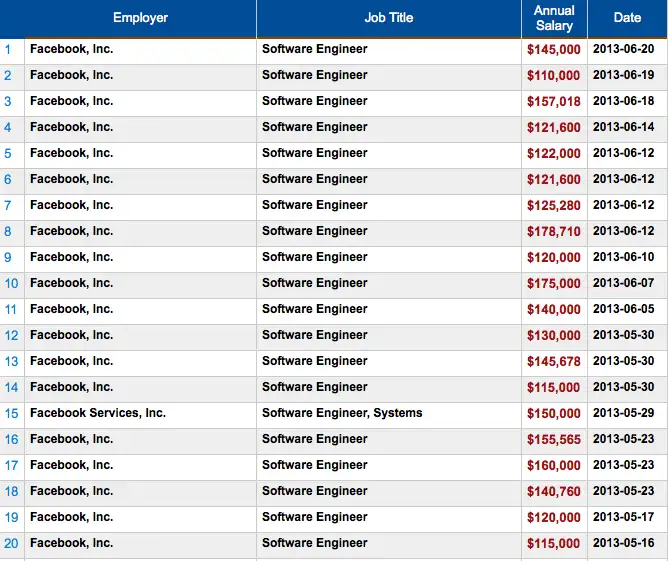
Task: Click the Job Title column header
Action: pyautogui.click(x=389, y=18)
